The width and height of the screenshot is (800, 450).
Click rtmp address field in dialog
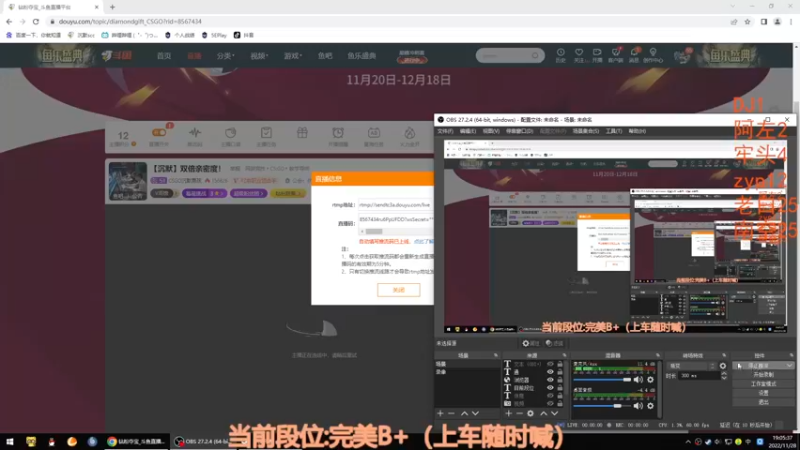395,205
